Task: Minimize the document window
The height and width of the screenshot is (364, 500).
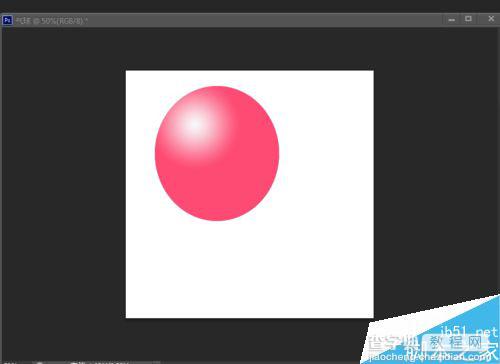Action: coord(452,20)
